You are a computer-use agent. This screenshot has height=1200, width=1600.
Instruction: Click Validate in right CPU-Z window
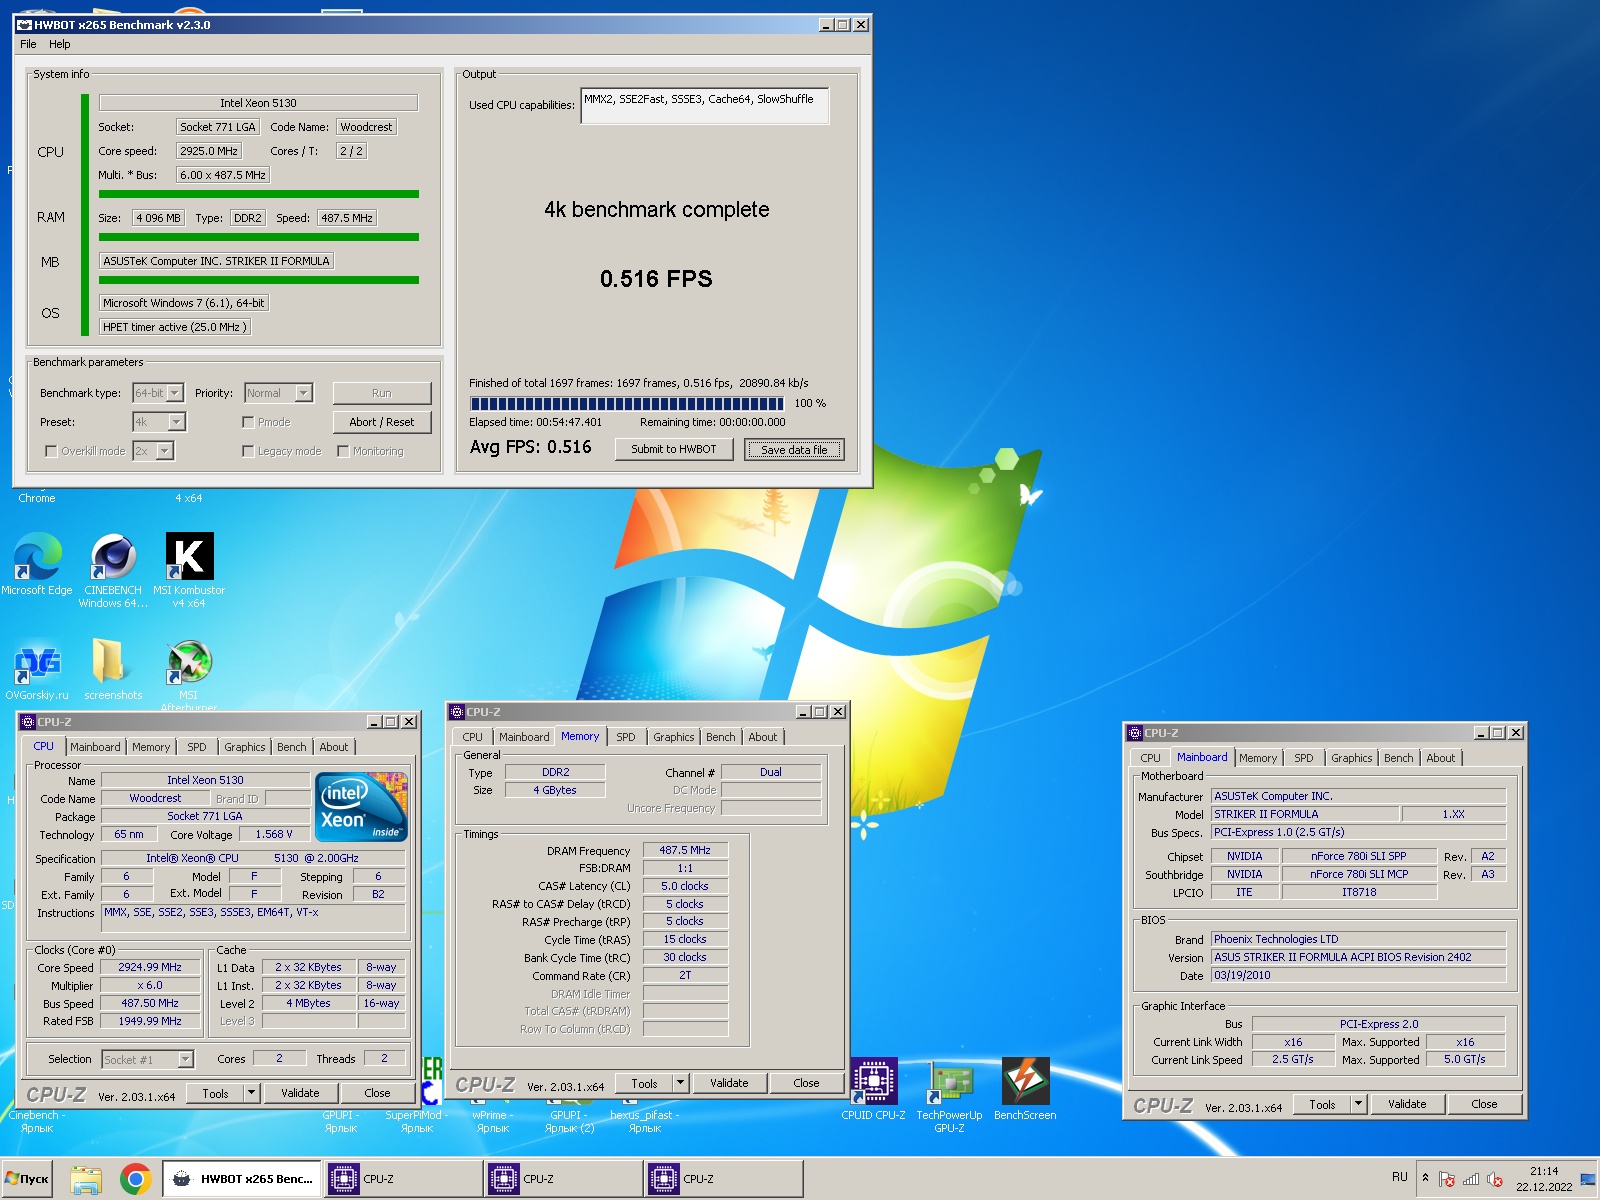(1407, 1104)
